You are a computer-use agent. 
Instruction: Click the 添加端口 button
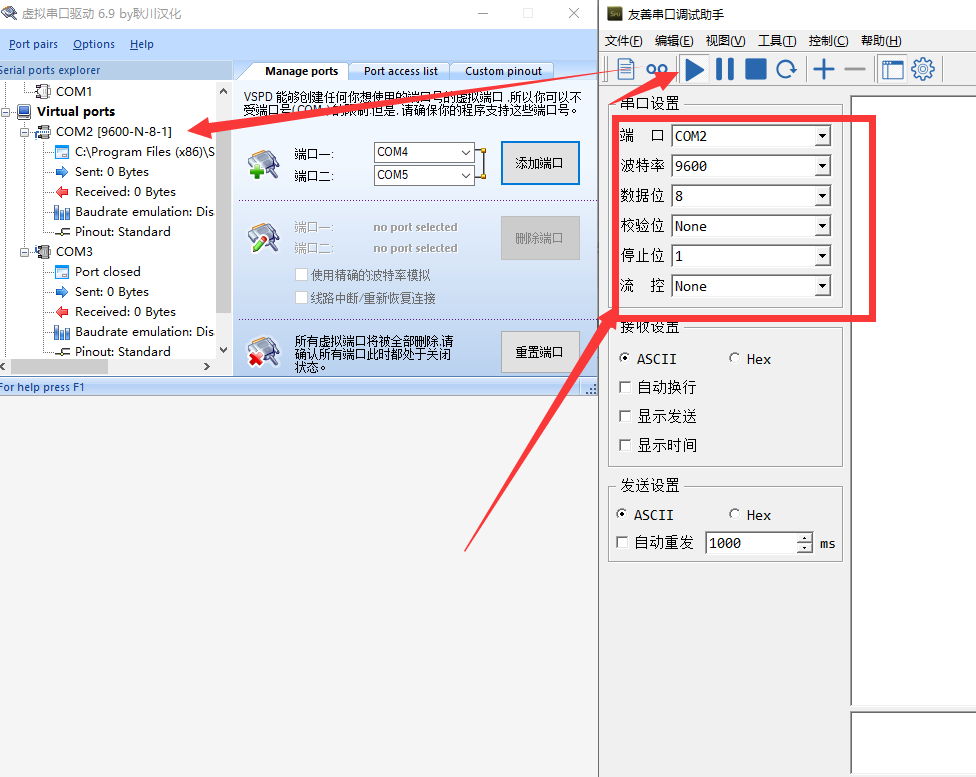coord(539,163)
